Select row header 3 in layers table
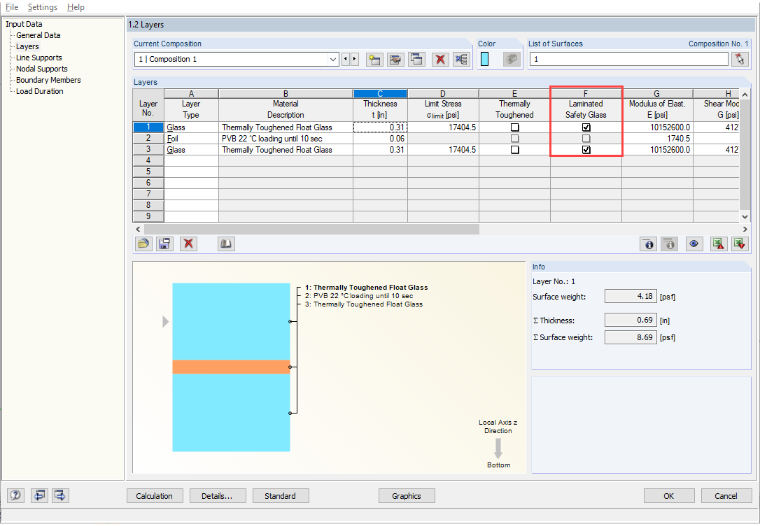The image size is (760, 526). [148, 149]
